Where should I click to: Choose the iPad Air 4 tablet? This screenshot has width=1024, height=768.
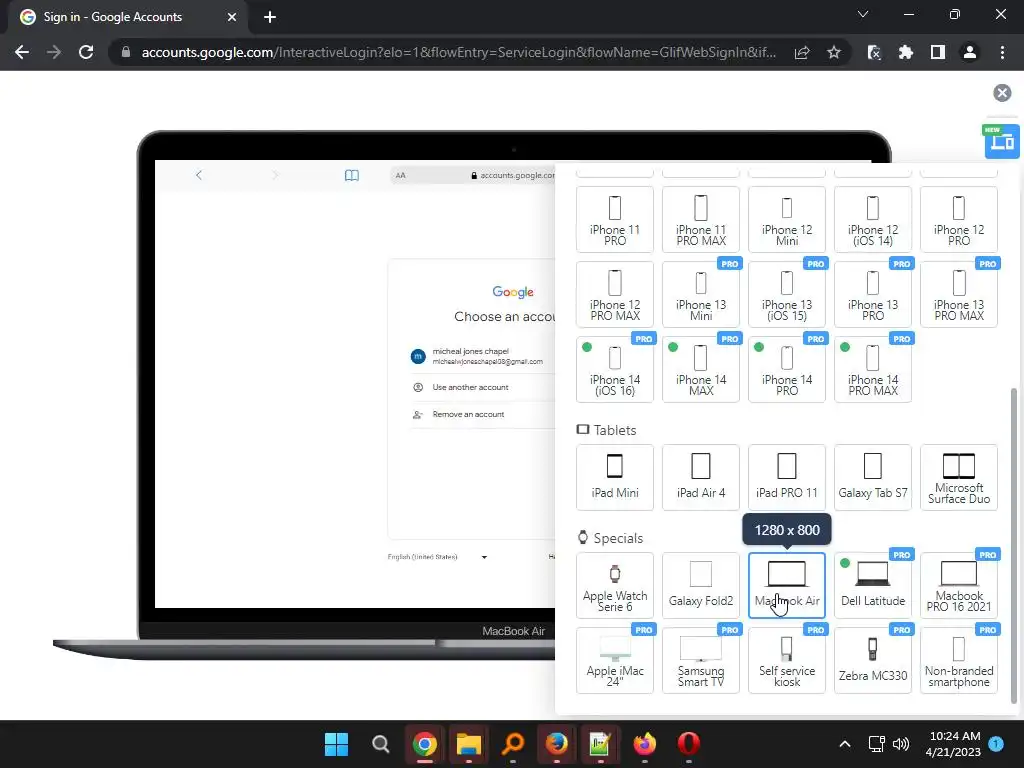[701, 477]
